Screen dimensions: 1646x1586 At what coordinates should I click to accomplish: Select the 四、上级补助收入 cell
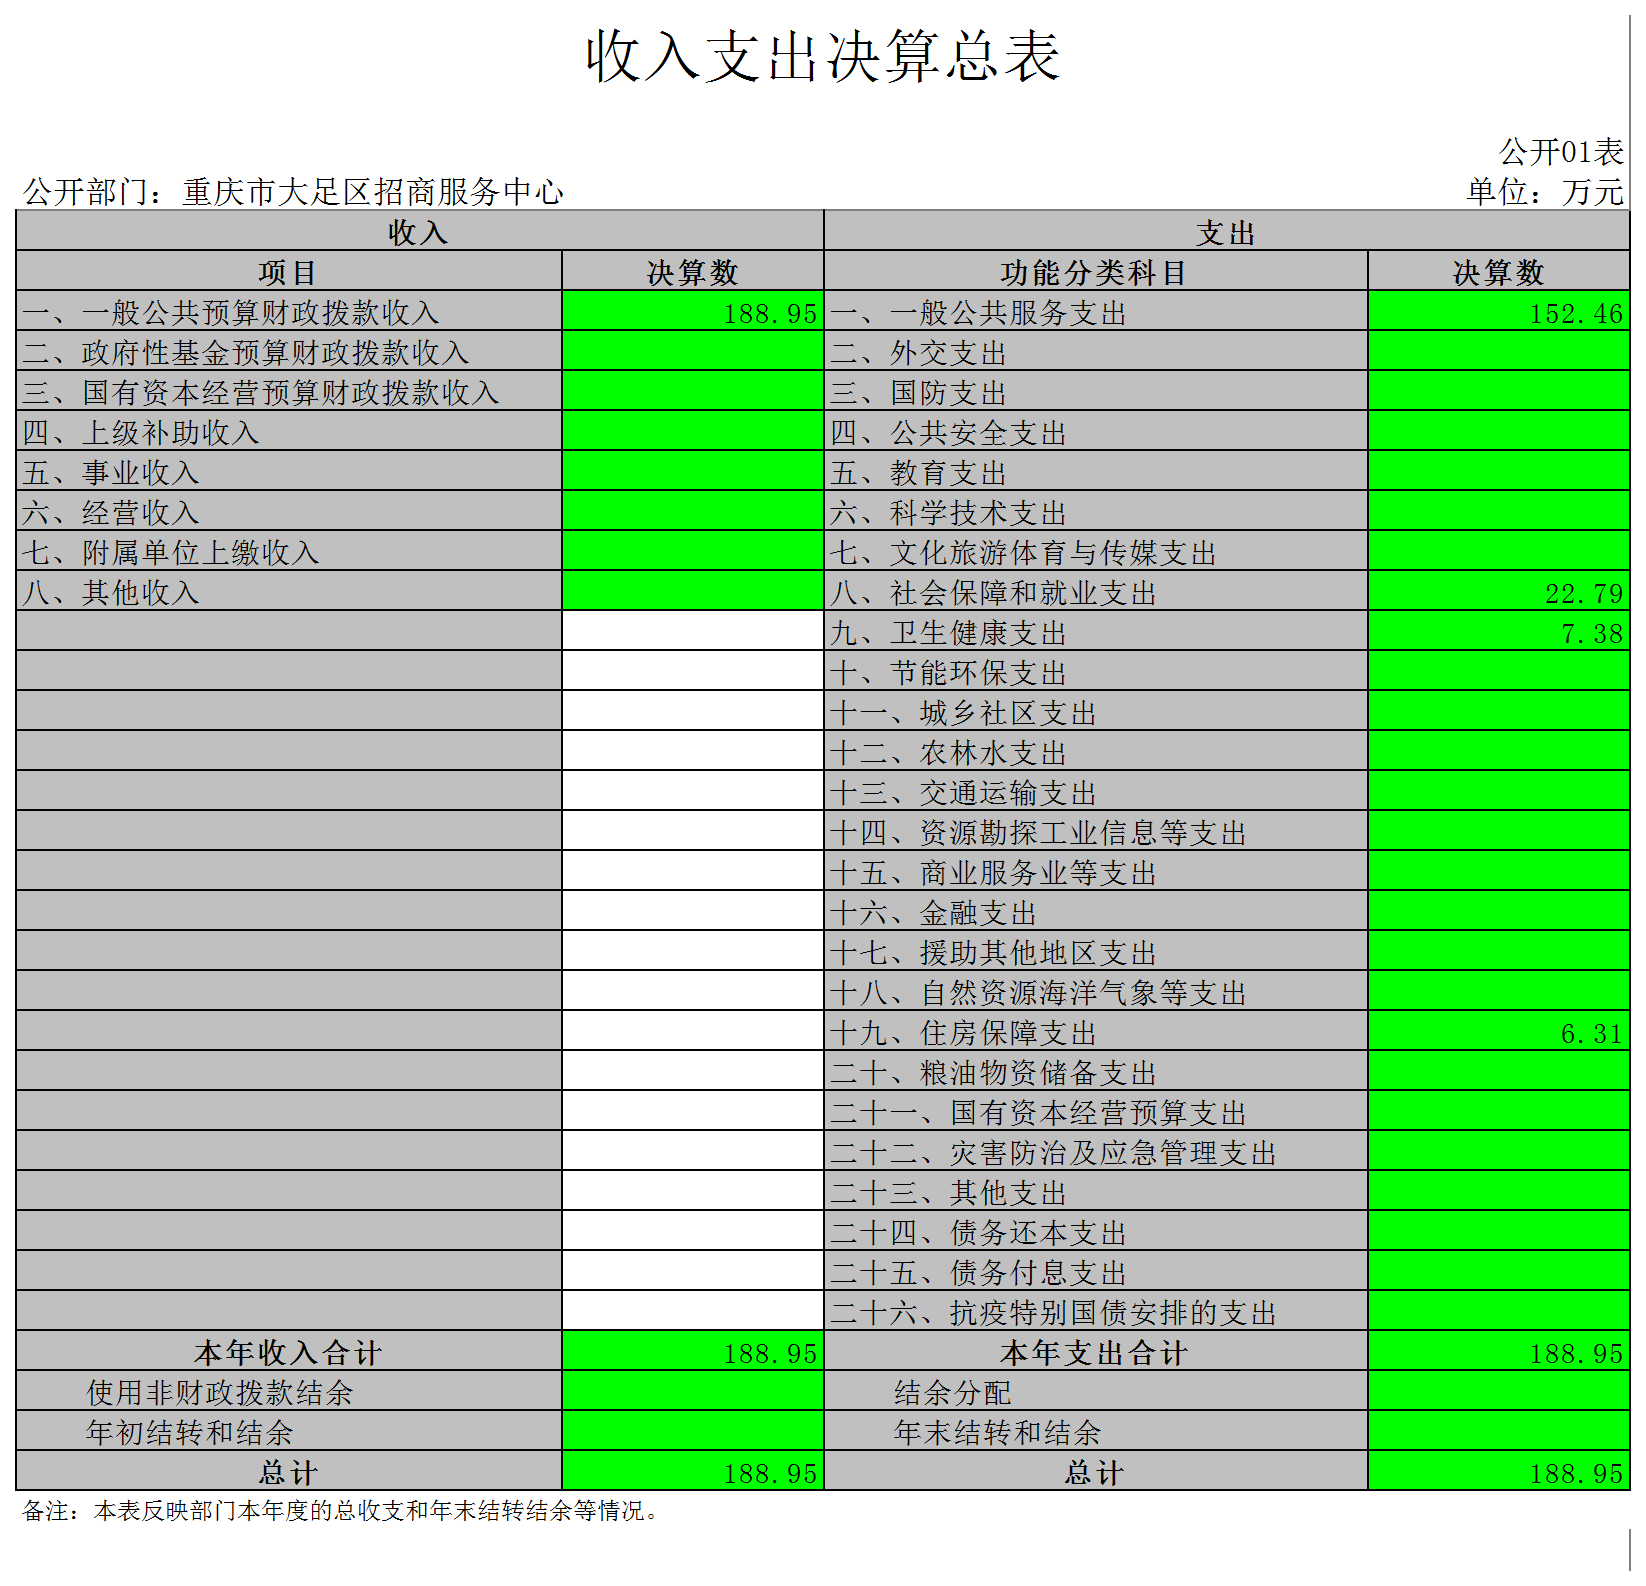[289, 431]
